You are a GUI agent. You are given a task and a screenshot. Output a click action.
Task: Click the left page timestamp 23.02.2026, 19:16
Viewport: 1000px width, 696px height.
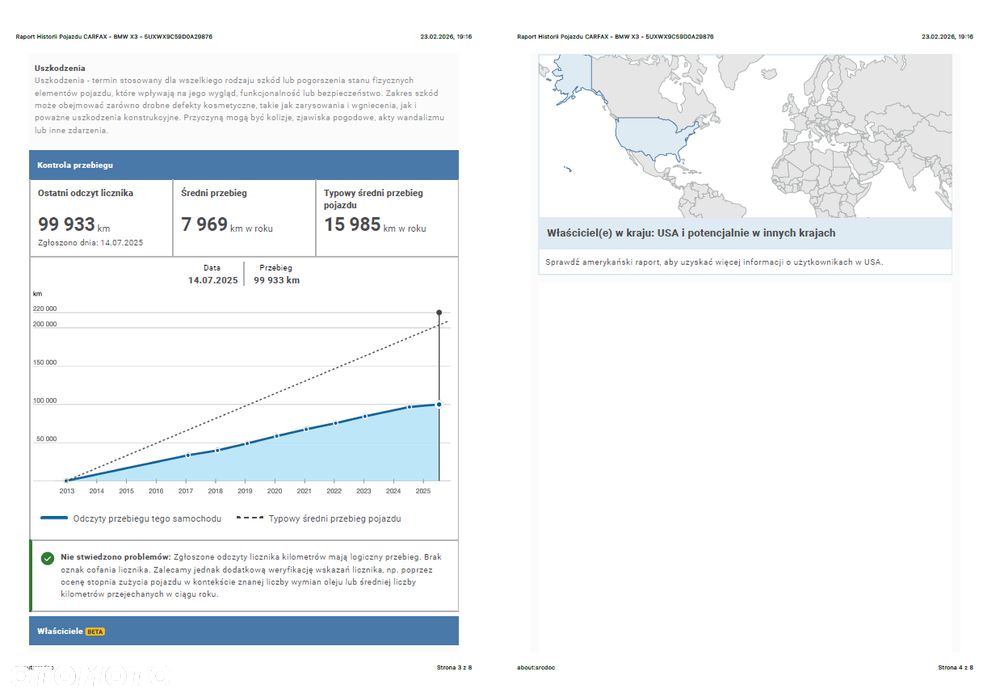click(446, 37)
